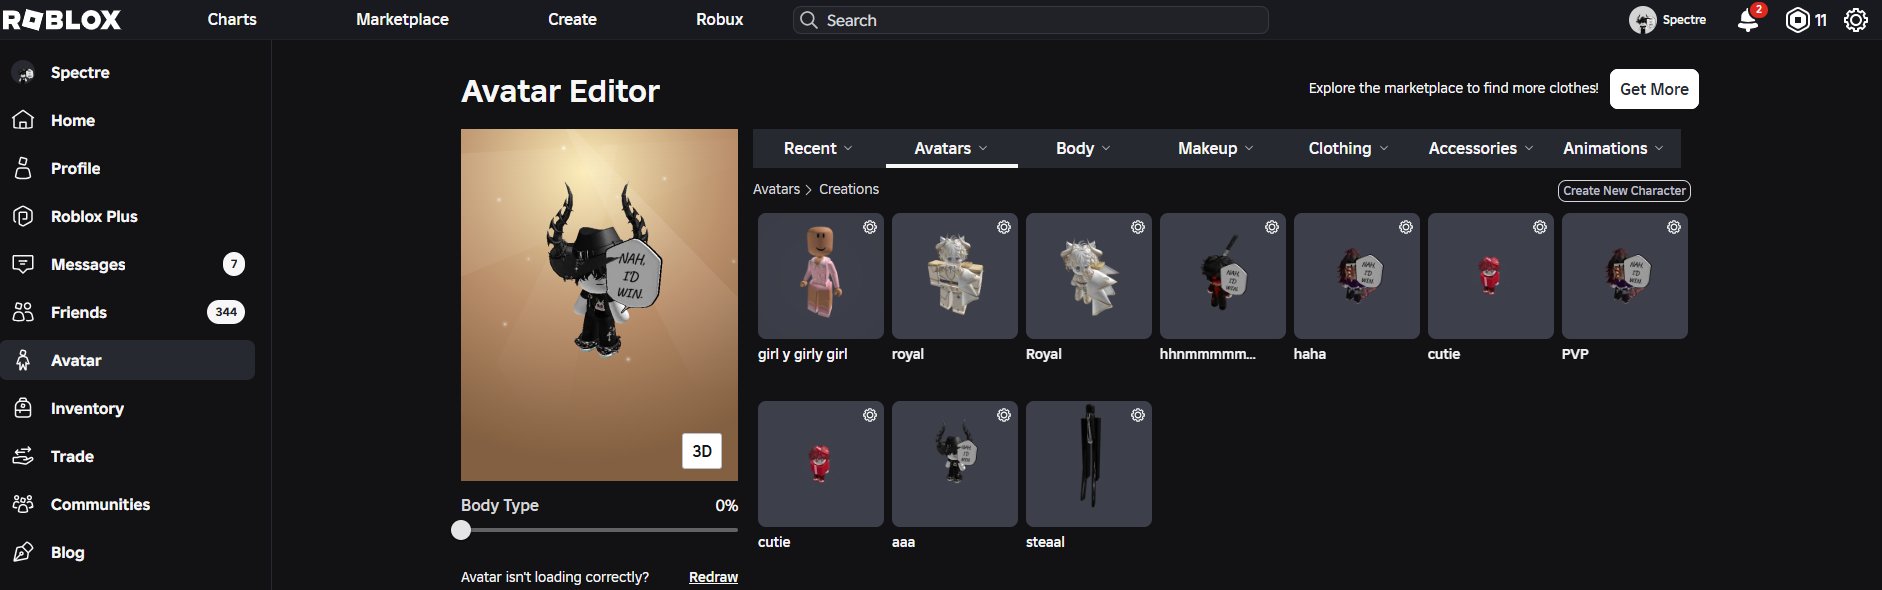
Task: Click the Blog pen icon in sidebar
Action: click(23, 552)
